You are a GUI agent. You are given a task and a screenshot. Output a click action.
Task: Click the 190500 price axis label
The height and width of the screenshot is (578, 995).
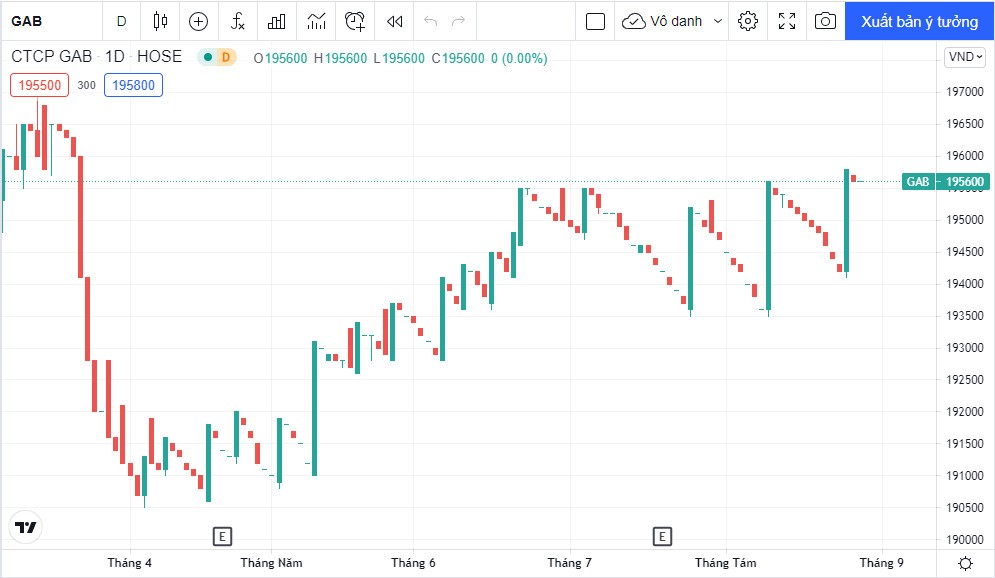(x=965, y=507)
